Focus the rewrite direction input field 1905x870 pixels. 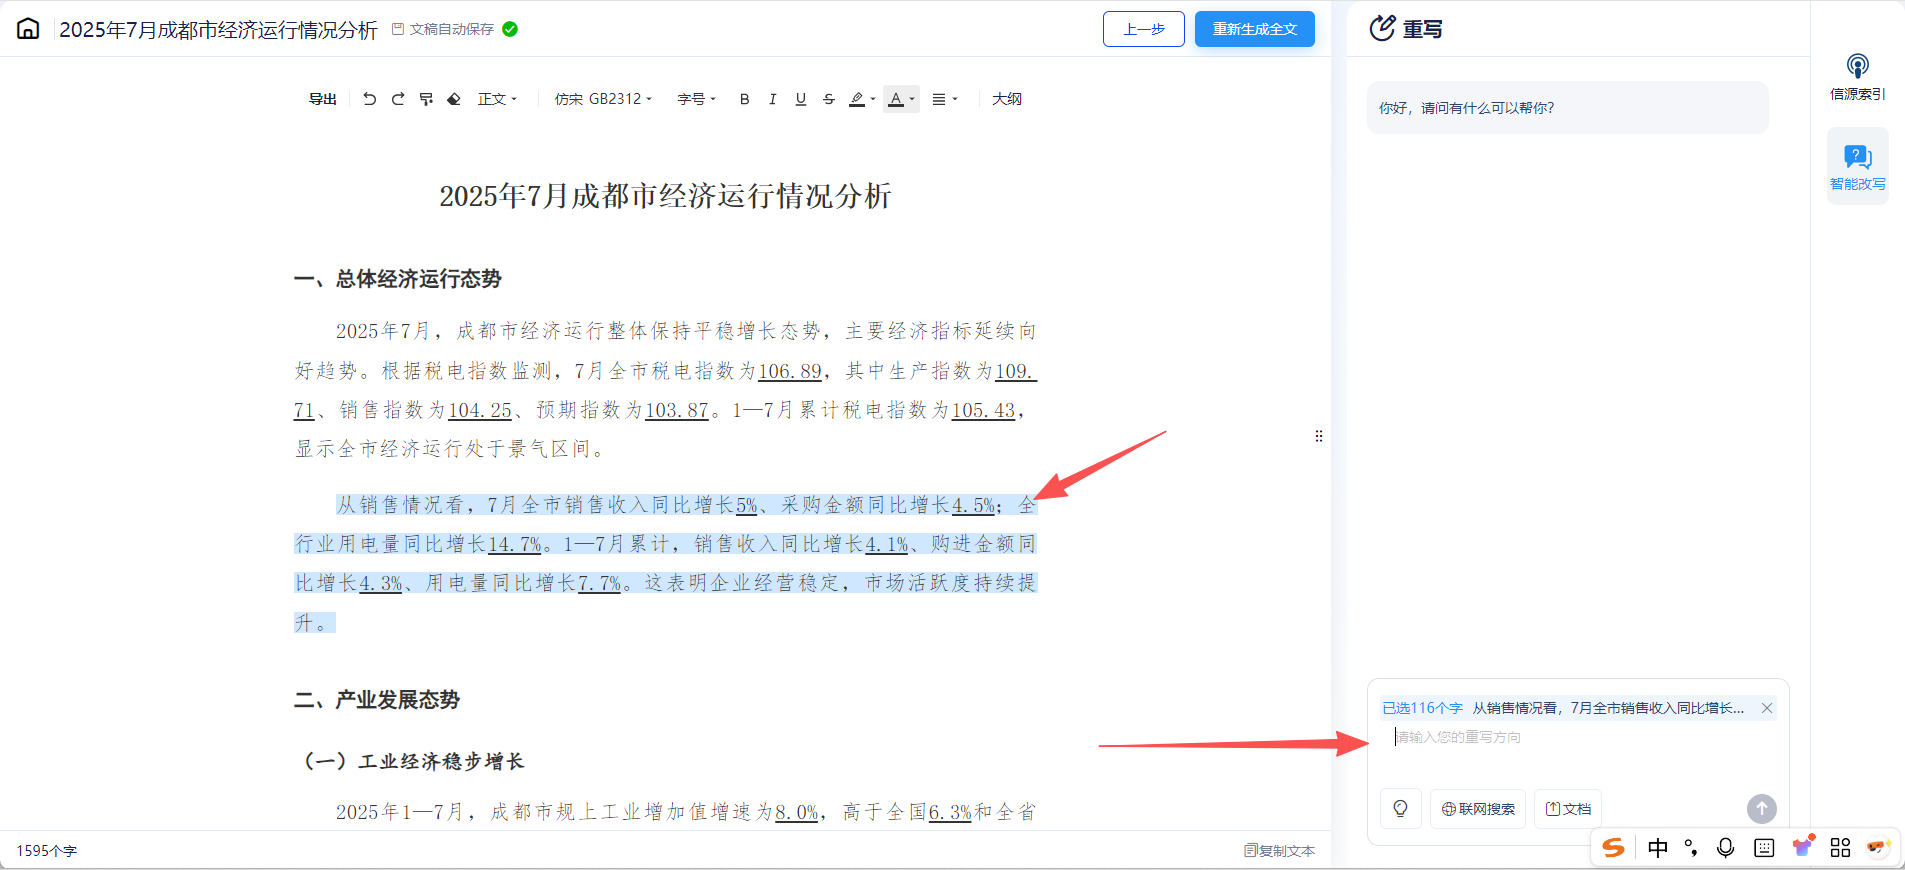coord(1578,737)
